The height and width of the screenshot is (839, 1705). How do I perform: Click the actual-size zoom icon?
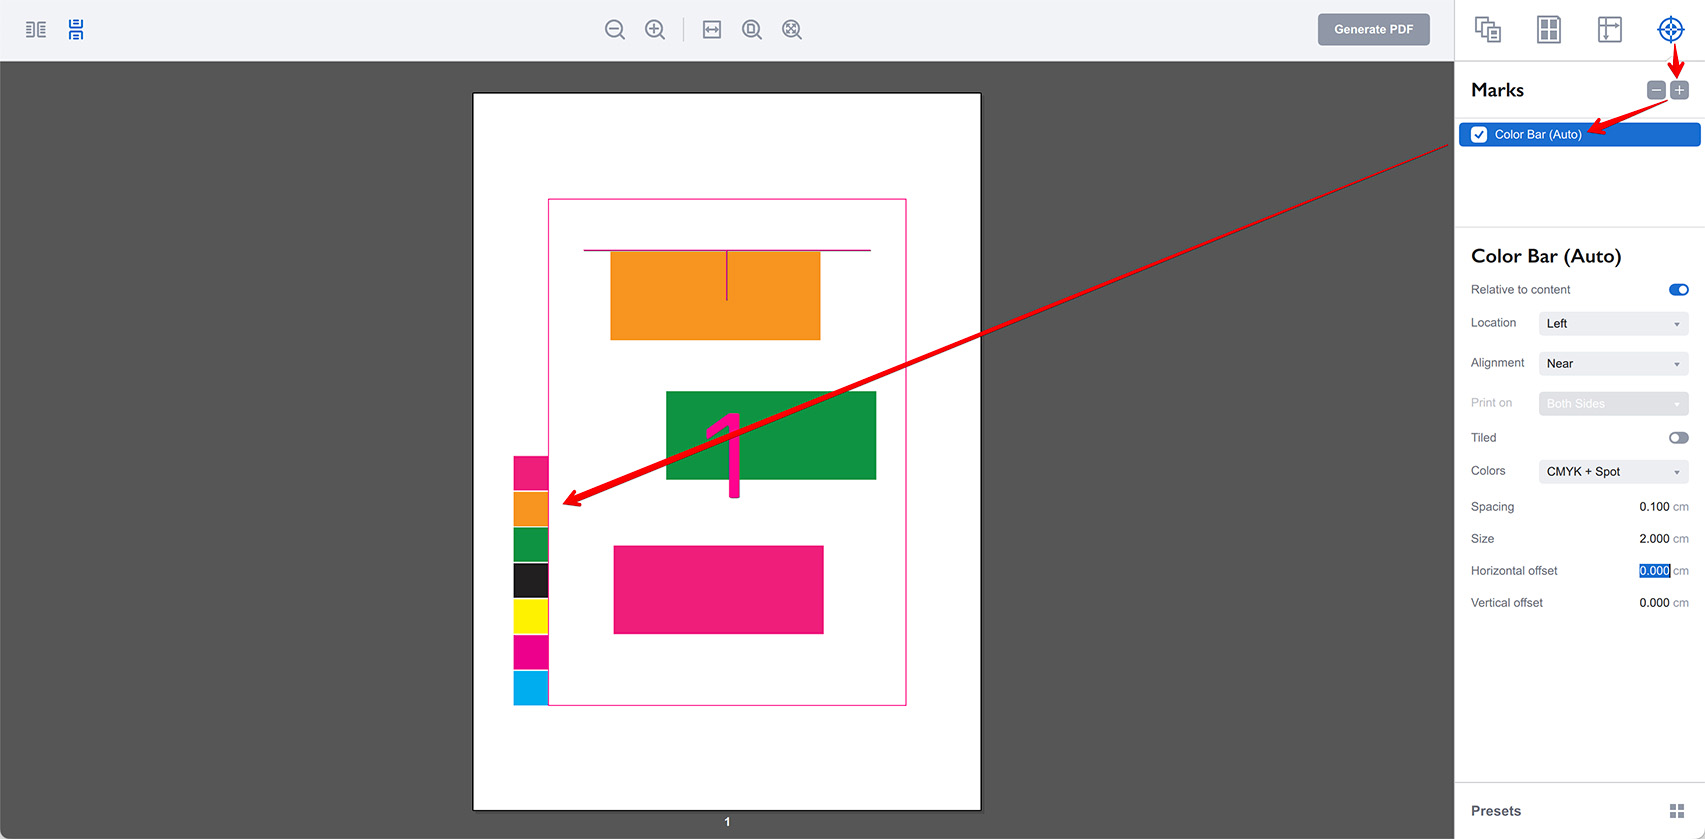point(792,30)
